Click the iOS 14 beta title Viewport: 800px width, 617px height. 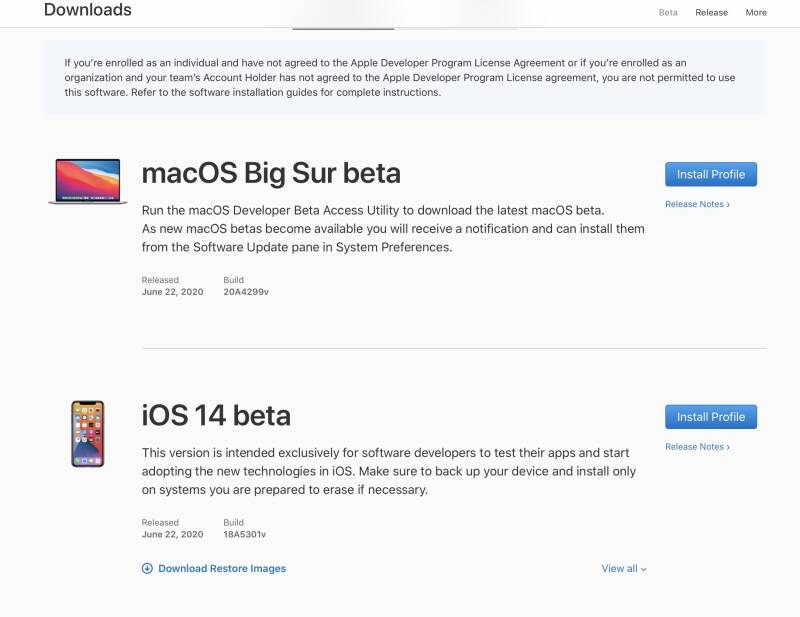point(216,415)
